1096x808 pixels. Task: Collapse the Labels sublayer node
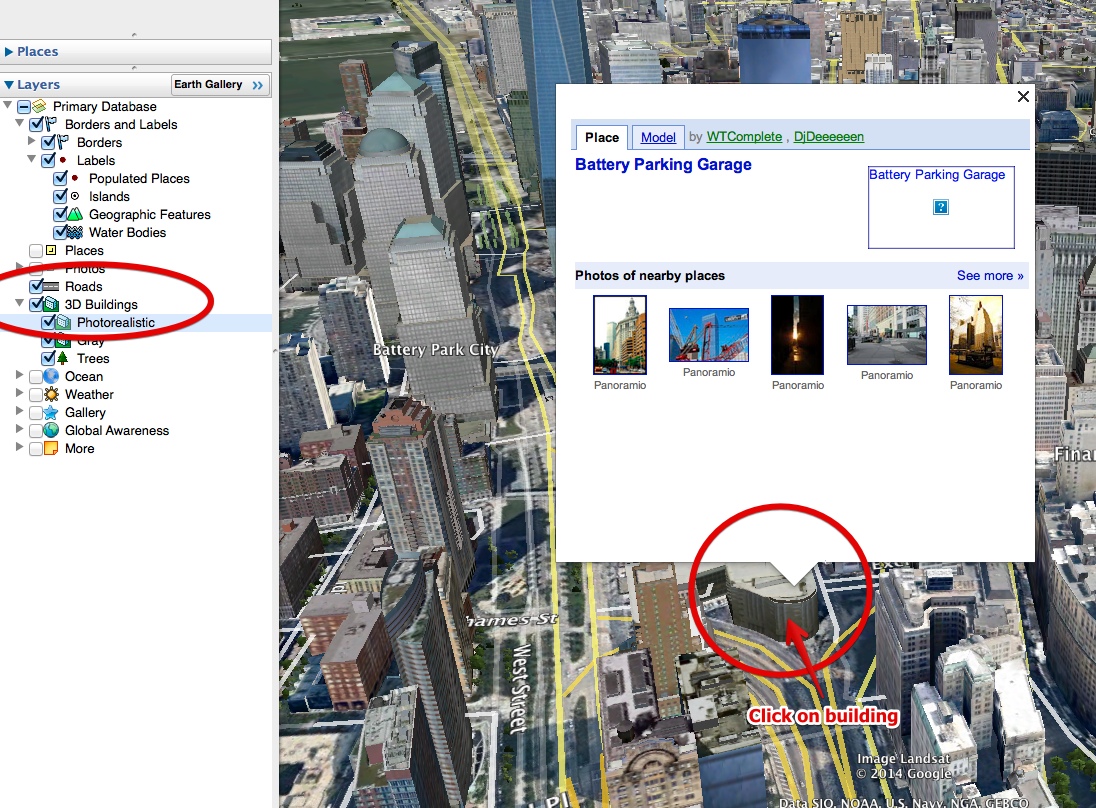click(x=31, y=159)
